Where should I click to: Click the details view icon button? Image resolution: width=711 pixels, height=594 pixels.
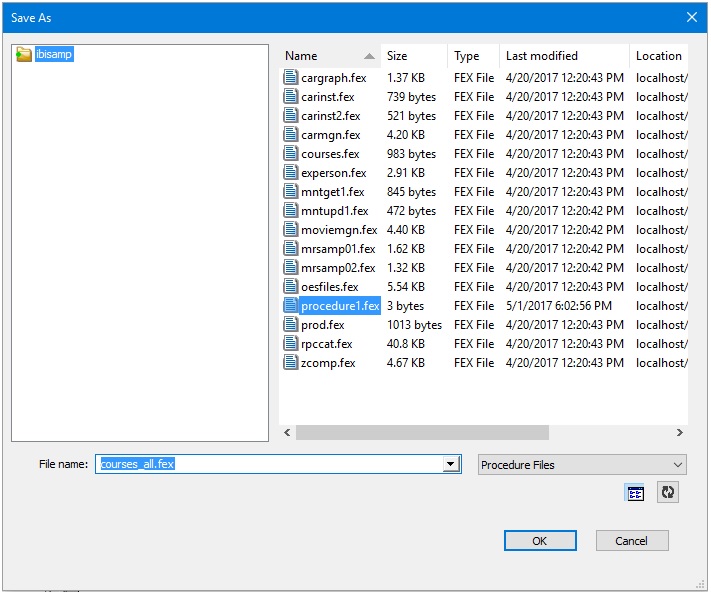tap(635, 493)
